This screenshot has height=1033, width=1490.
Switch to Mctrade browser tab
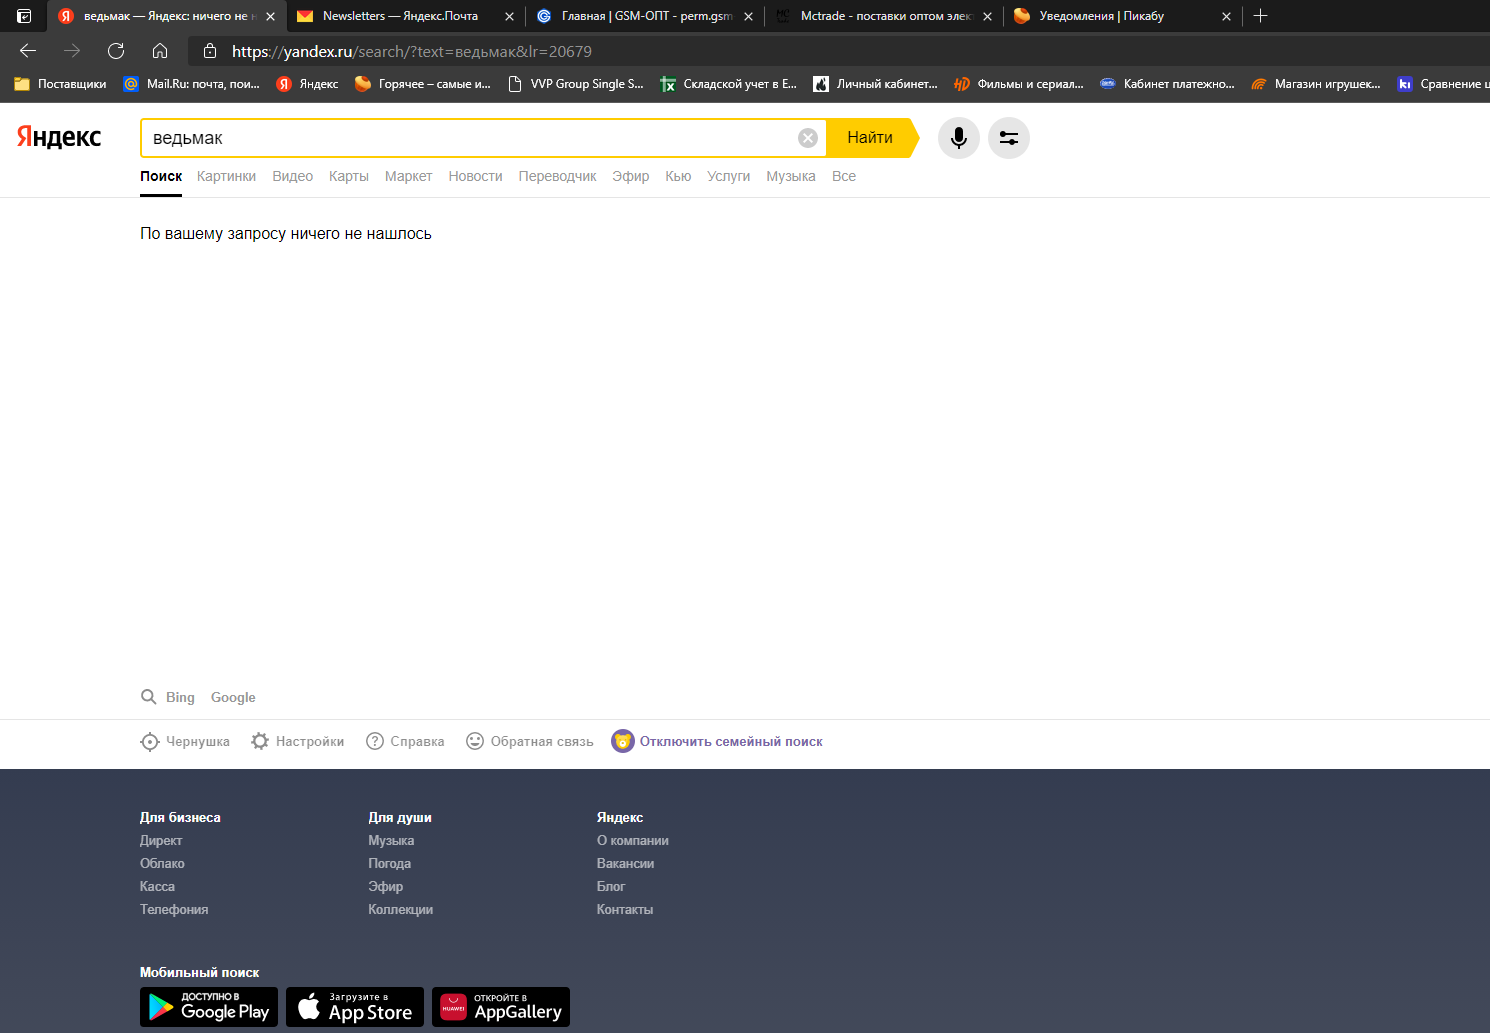pyautogui.click(x=885, y=16)
